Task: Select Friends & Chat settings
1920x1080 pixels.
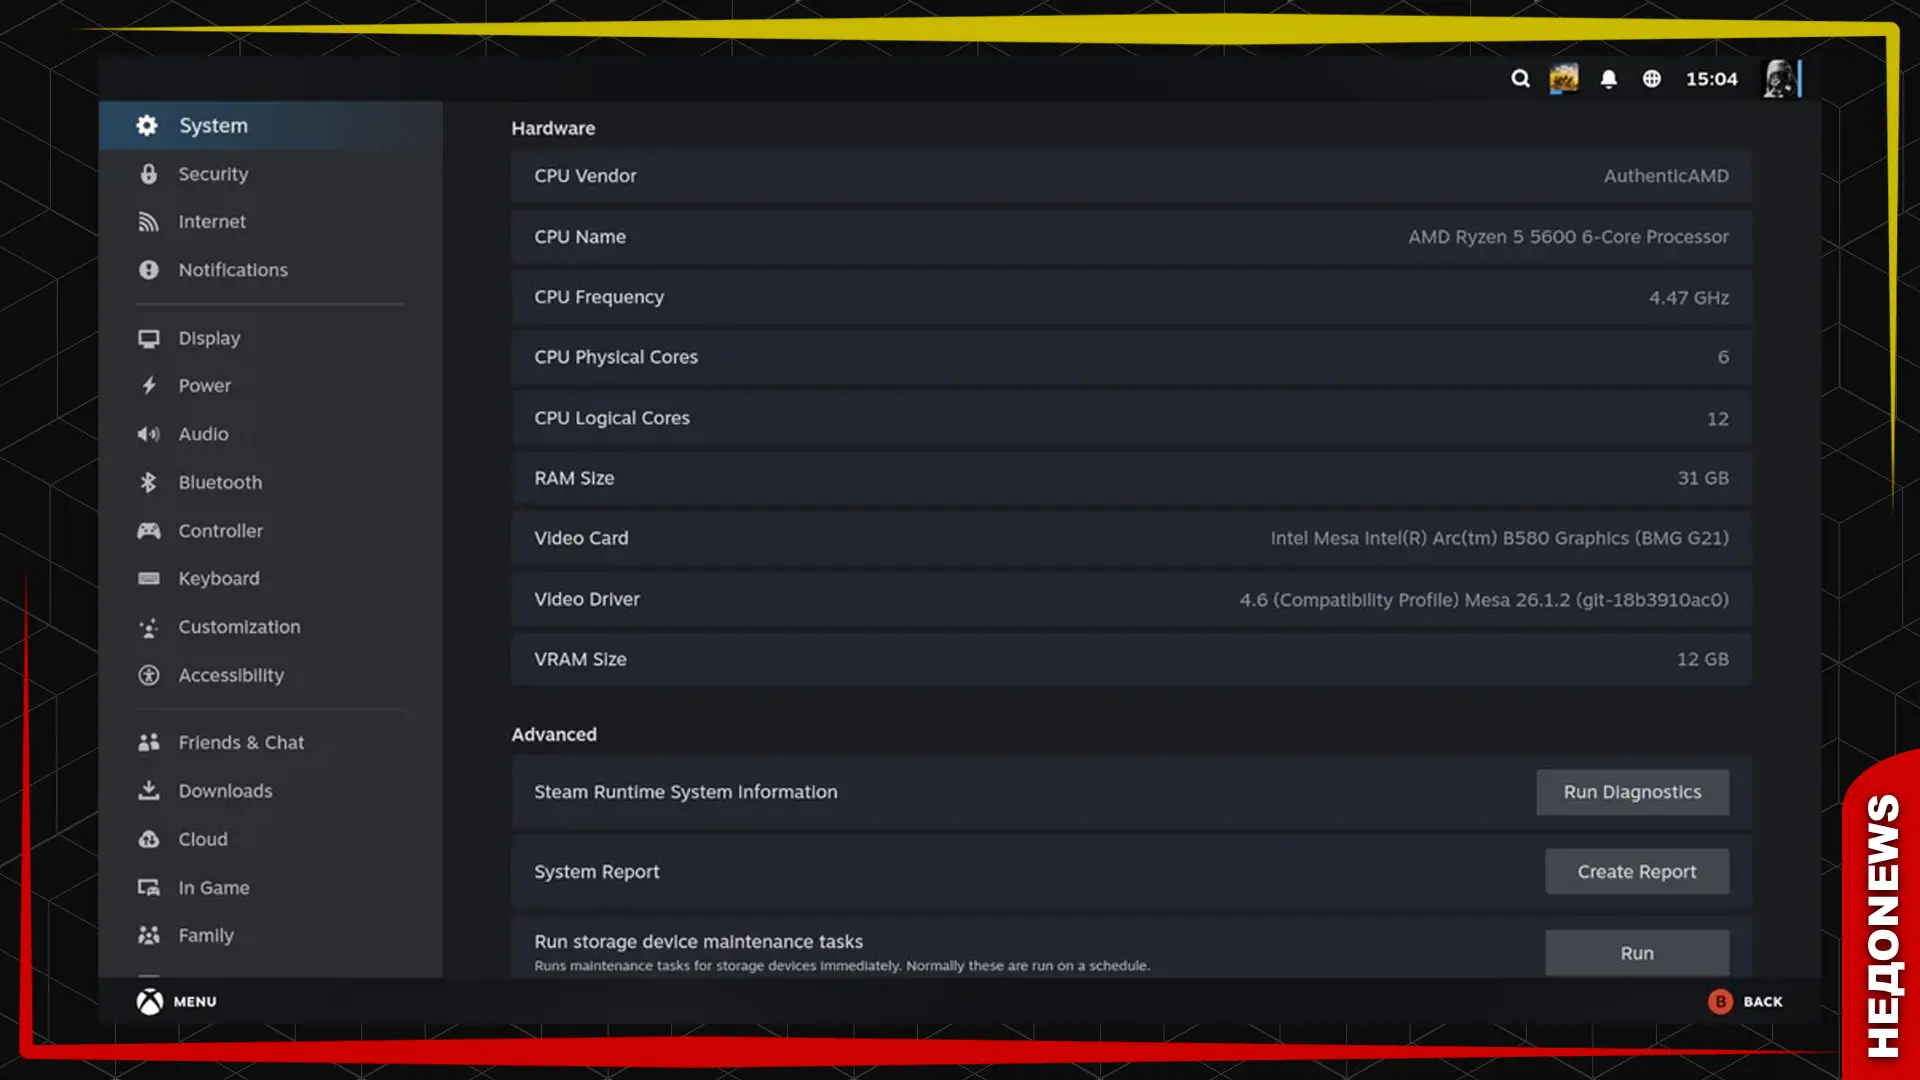Action: tap(270, 742)
